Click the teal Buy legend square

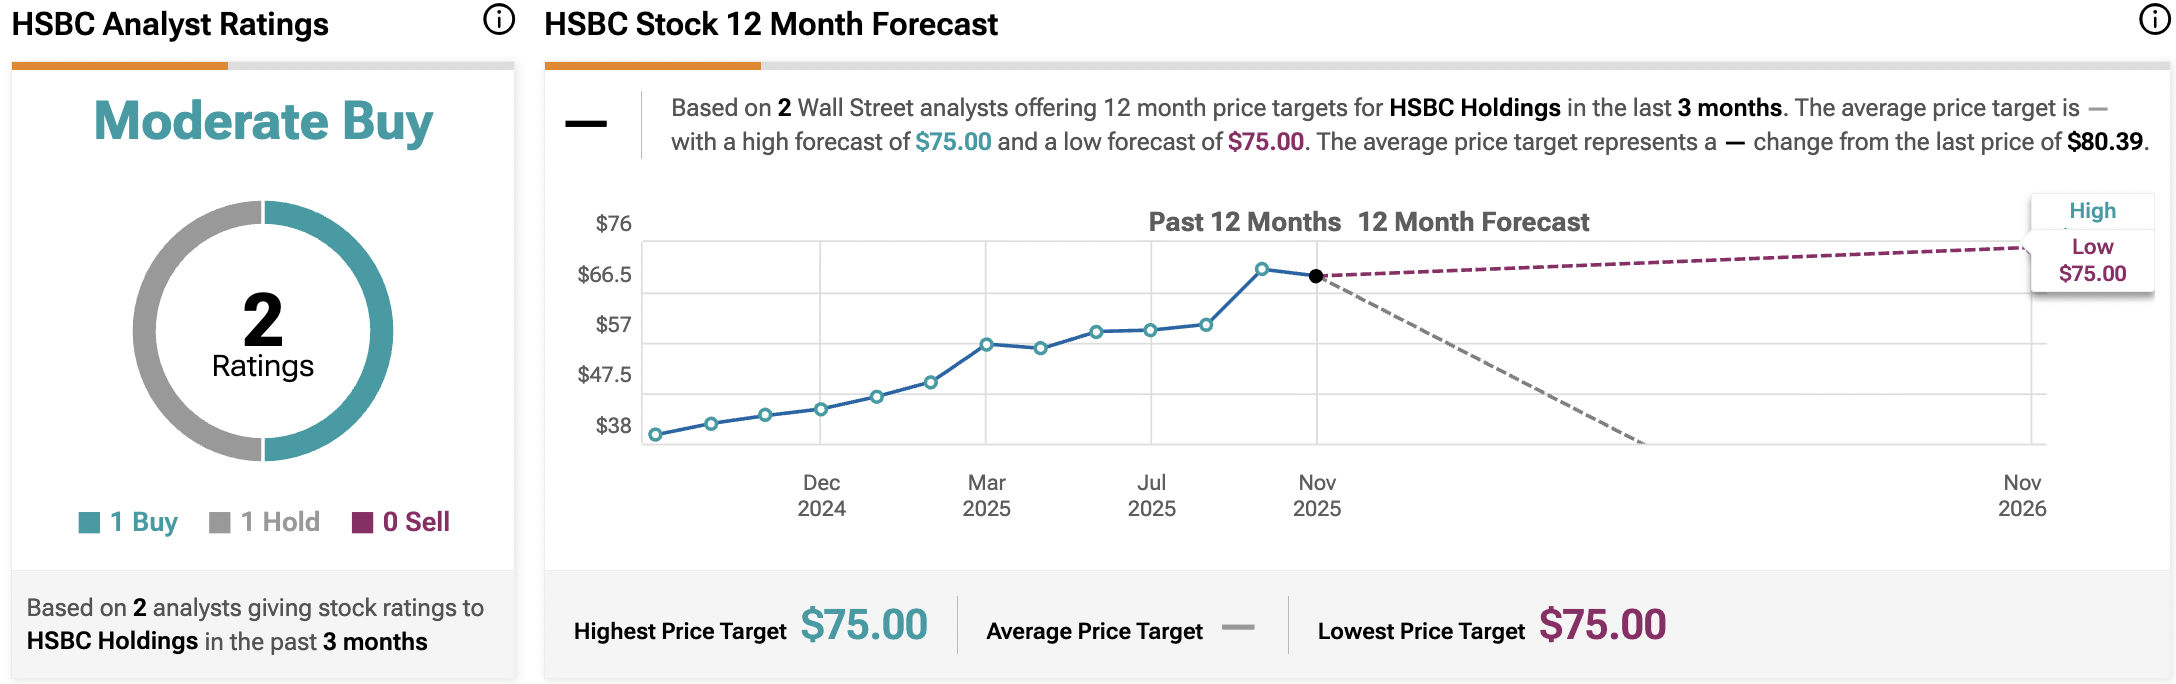coord(89,522)
